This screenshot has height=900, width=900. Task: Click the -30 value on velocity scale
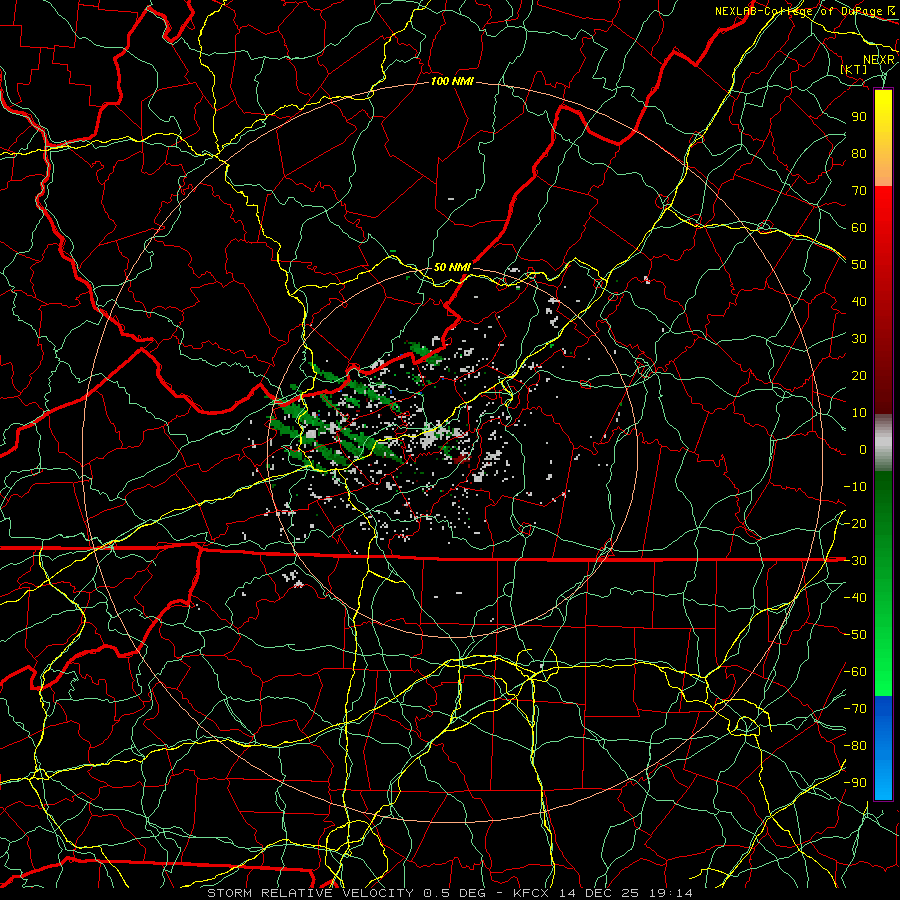click(855, 561)
